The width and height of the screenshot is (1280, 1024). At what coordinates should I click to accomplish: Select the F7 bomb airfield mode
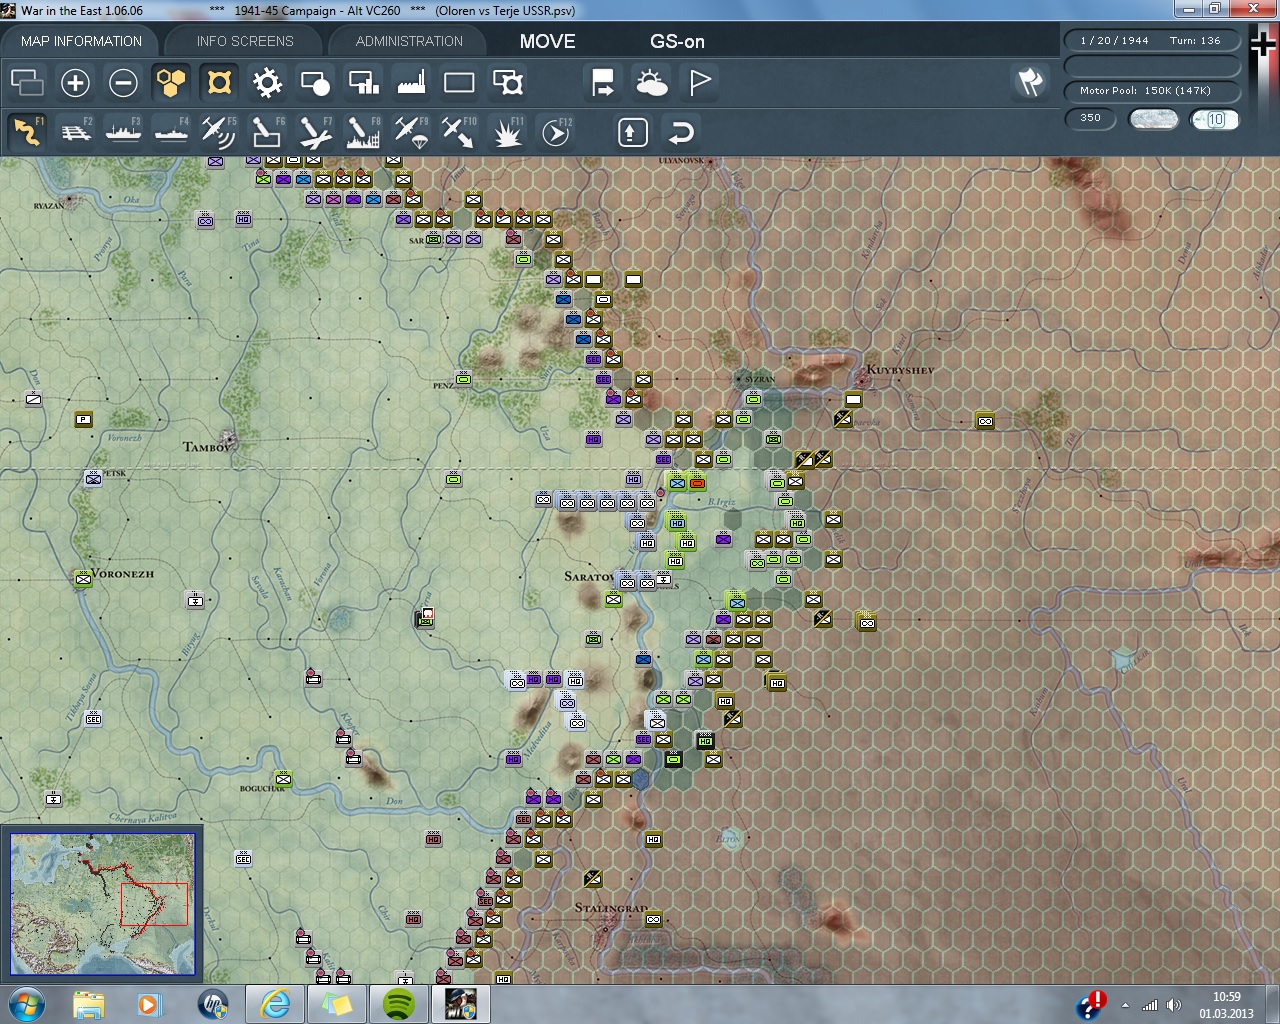pos(315,131)
